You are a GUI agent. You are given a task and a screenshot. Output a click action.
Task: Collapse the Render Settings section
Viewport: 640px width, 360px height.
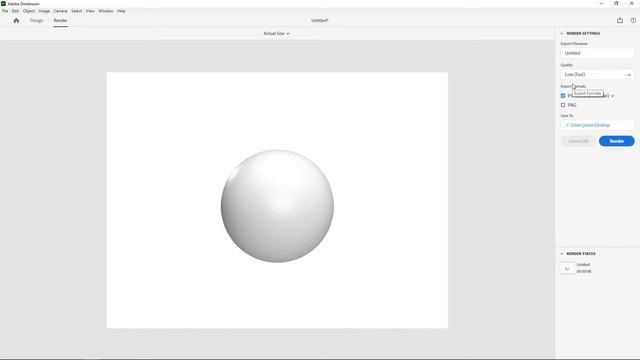[562, 33]
